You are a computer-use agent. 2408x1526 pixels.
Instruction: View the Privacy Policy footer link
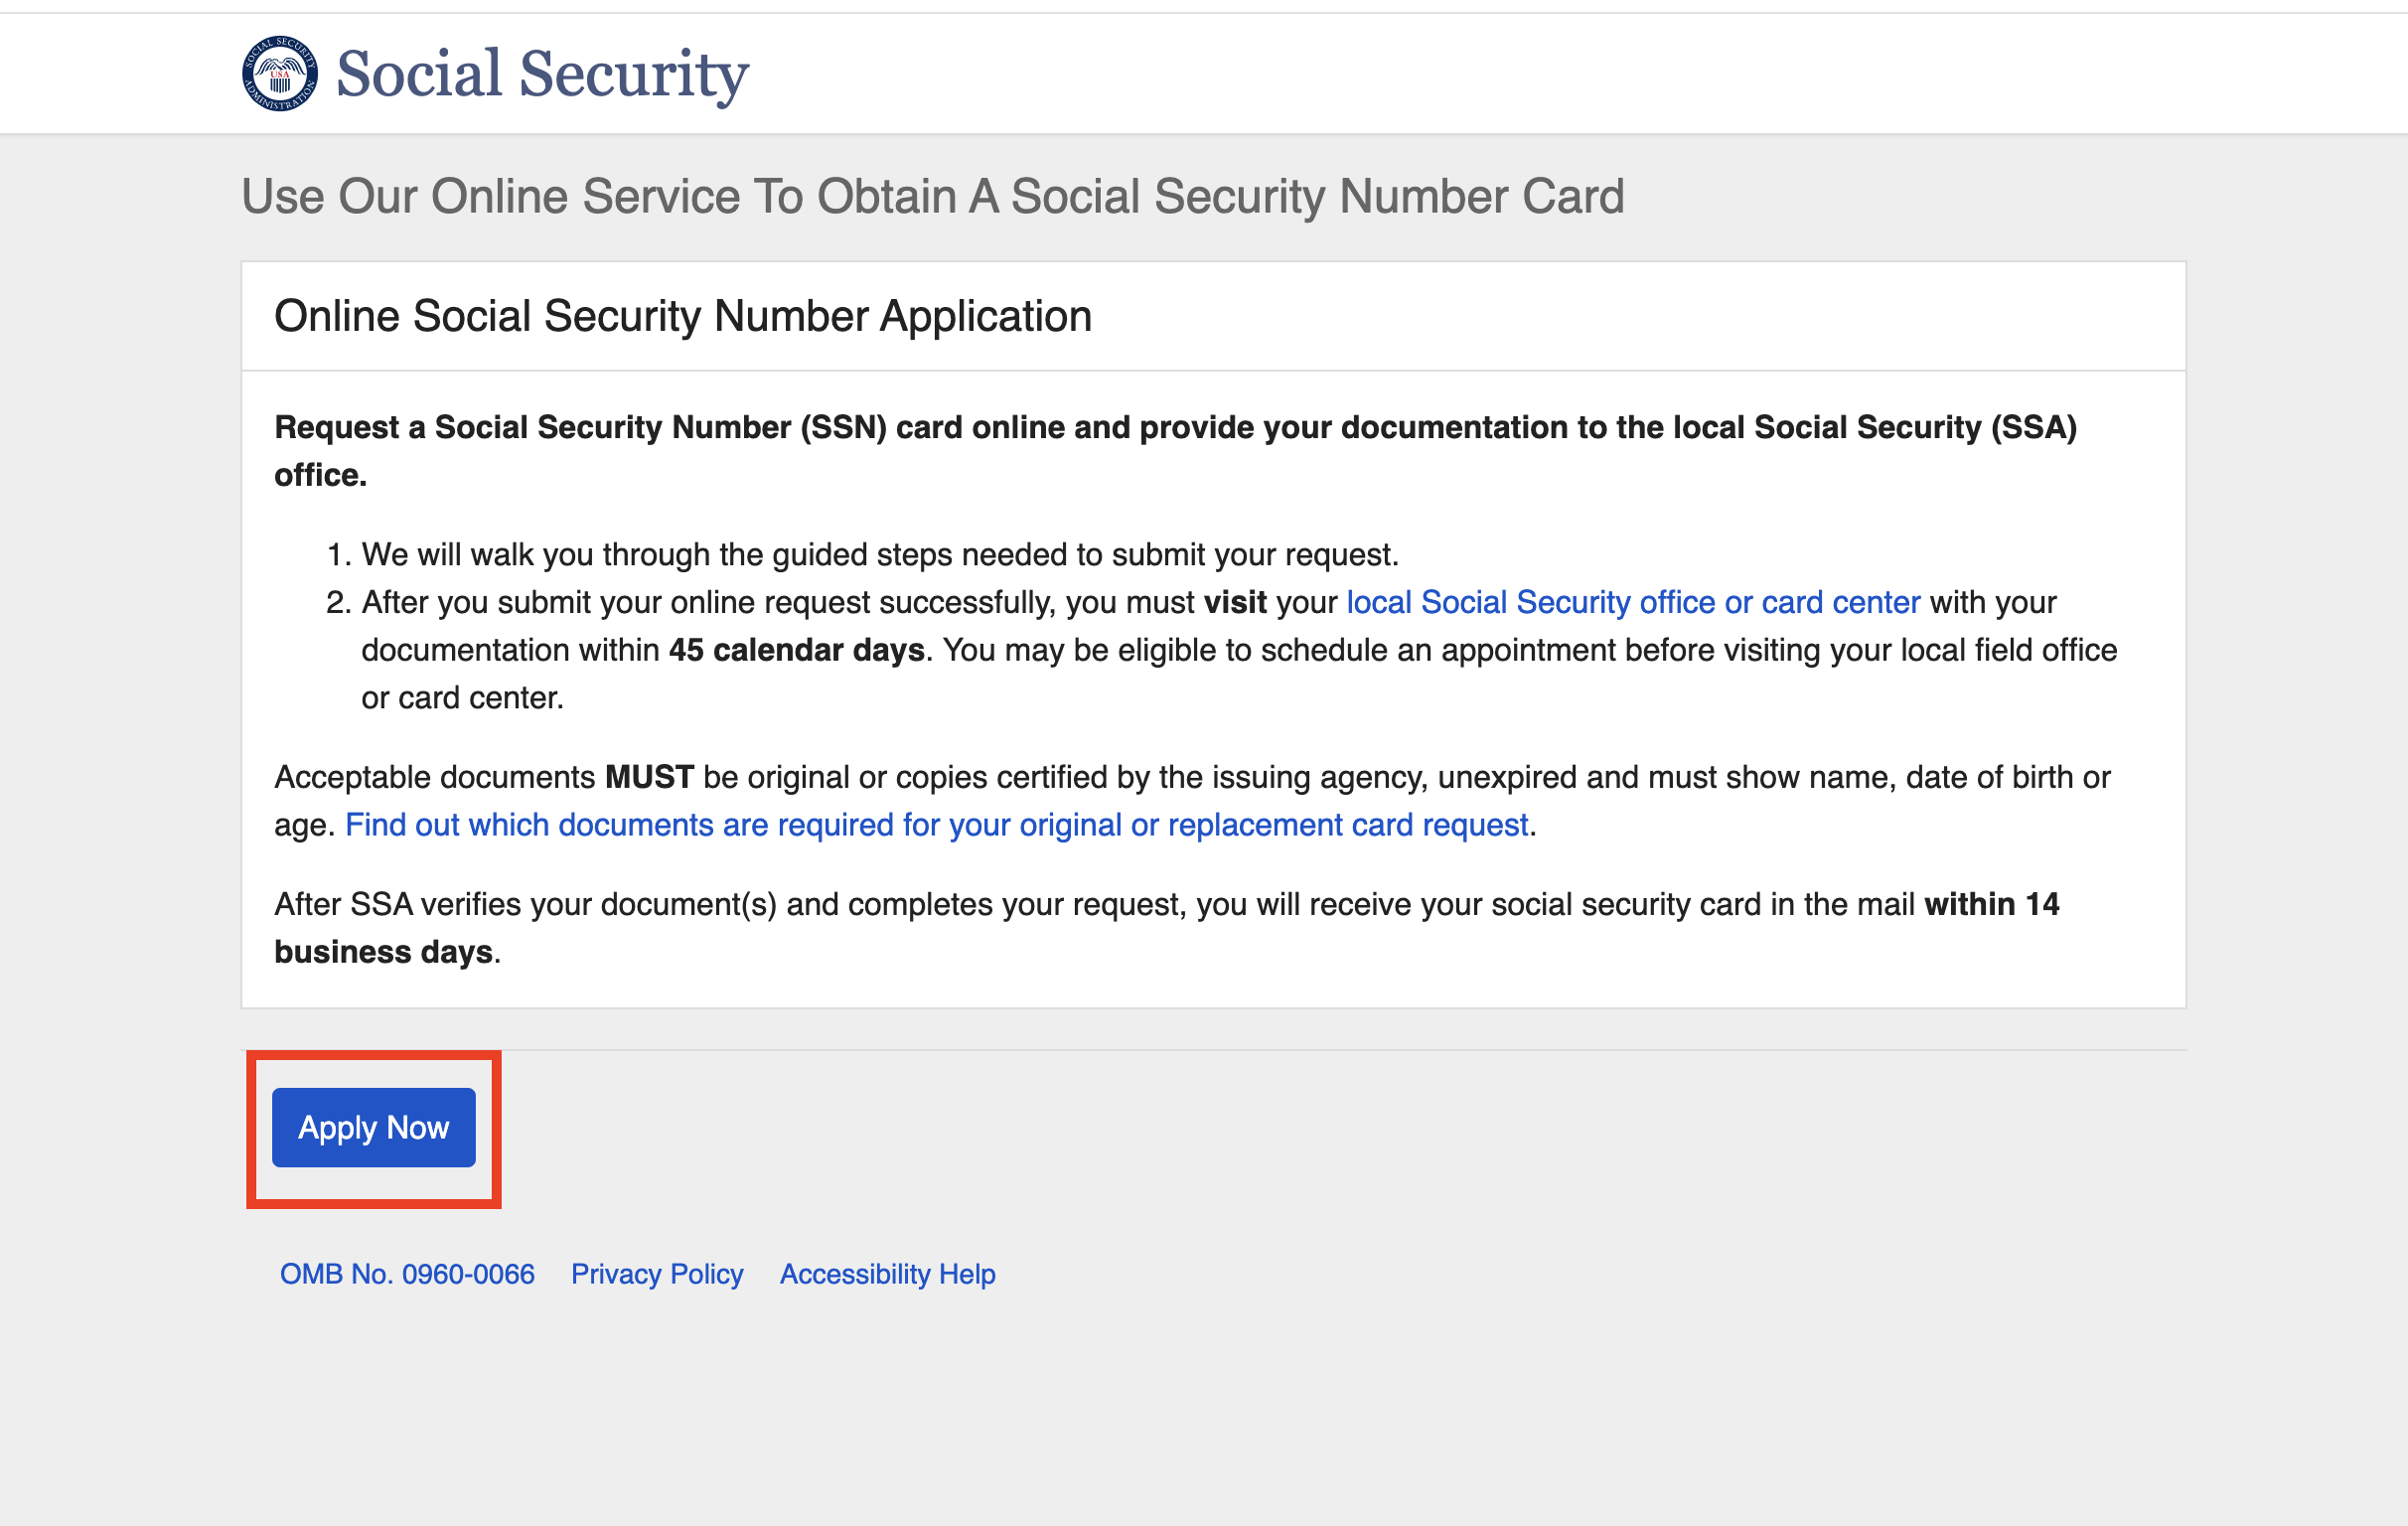click(657, 1273)
